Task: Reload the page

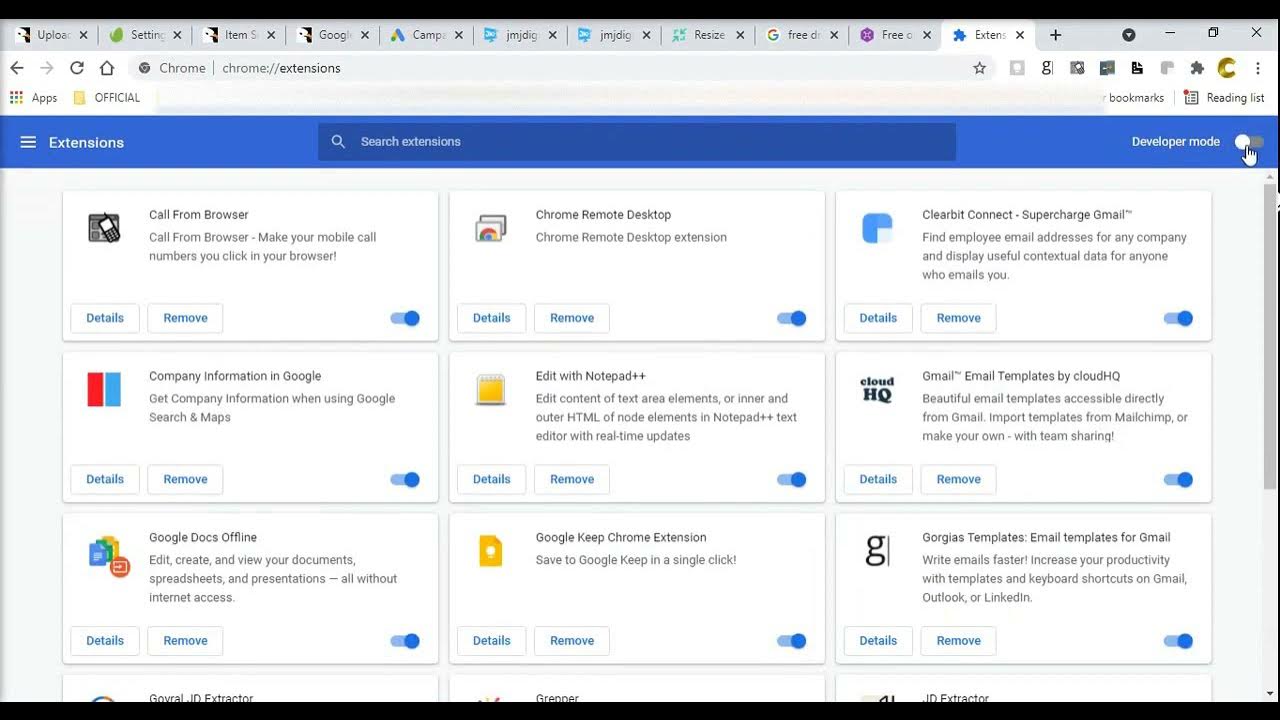Action: 77,68
